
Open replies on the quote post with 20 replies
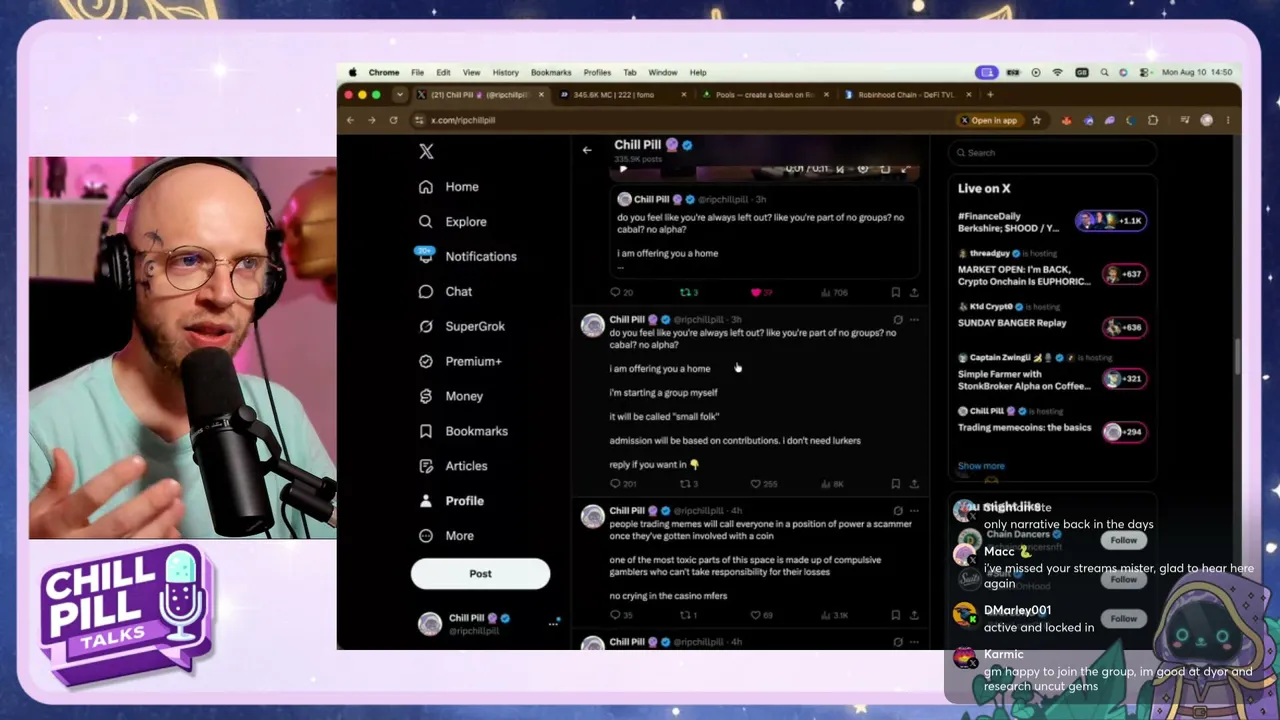coord(621,293)
